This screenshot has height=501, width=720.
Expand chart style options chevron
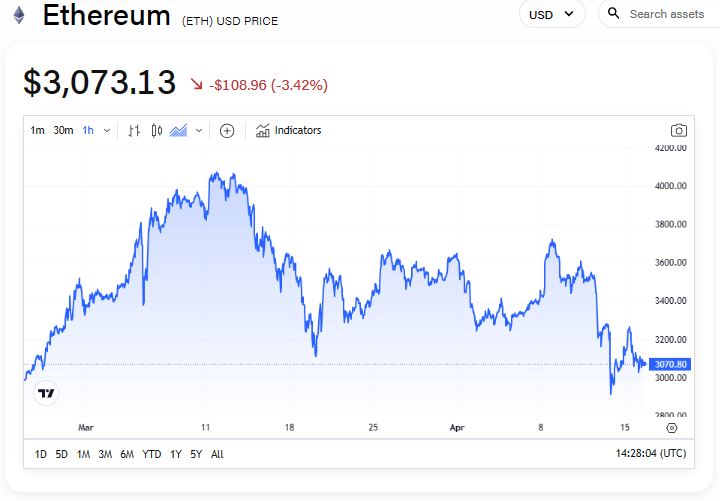point(199,130)
